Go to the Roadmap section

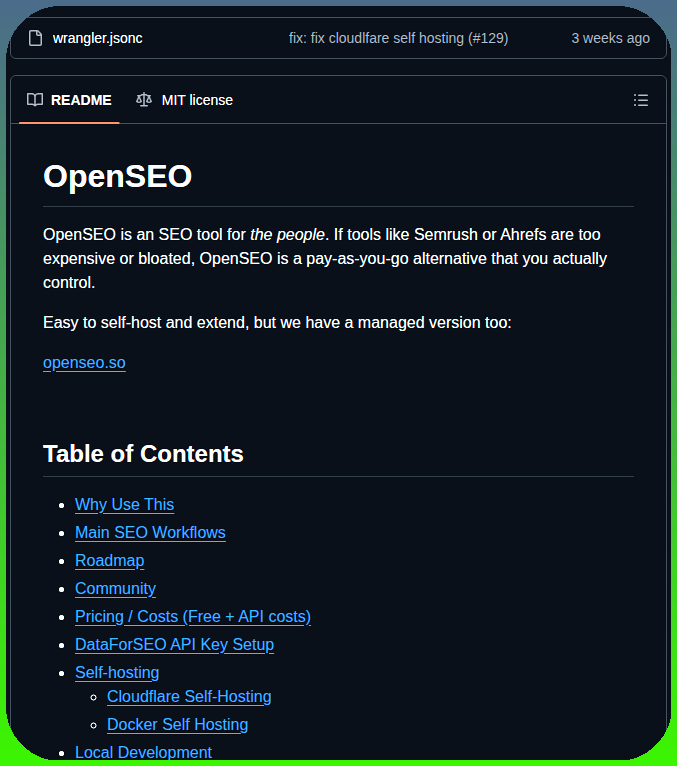pos(109,560)
